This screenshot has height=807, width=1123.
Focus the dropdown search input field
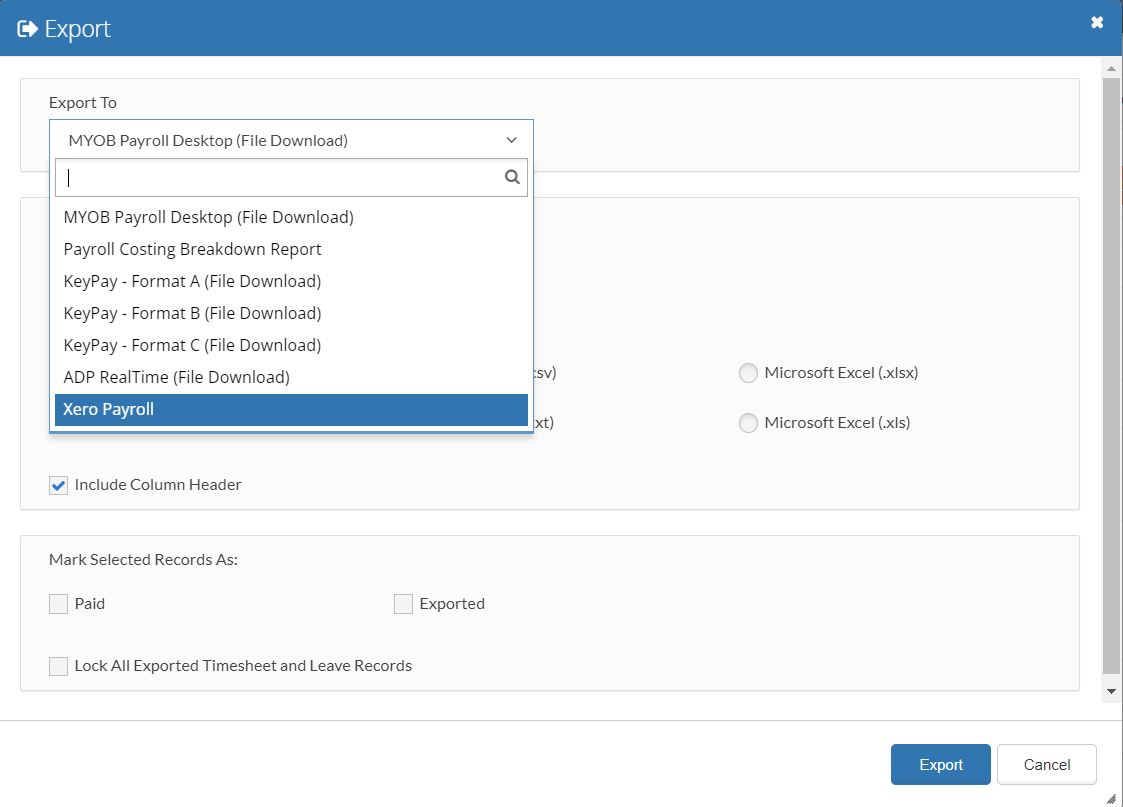click(x=291, y=178)
